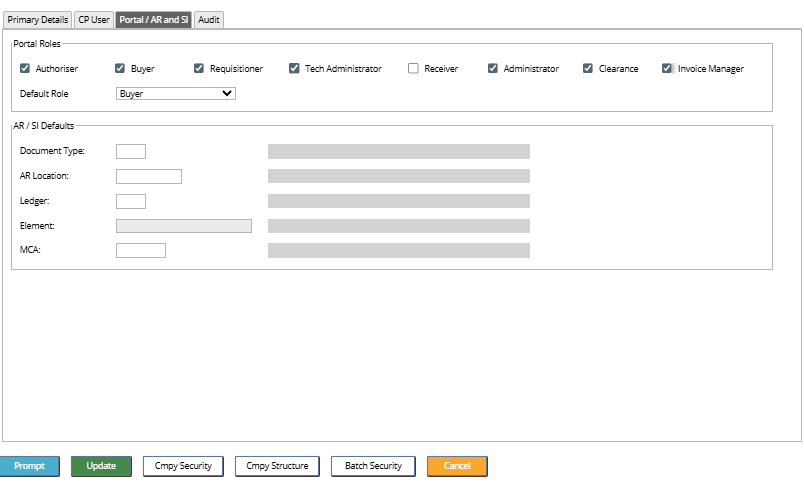Viewport: 804px width, 482px height.
Task: Click the MCA: label
Action: tap(30, 250)
